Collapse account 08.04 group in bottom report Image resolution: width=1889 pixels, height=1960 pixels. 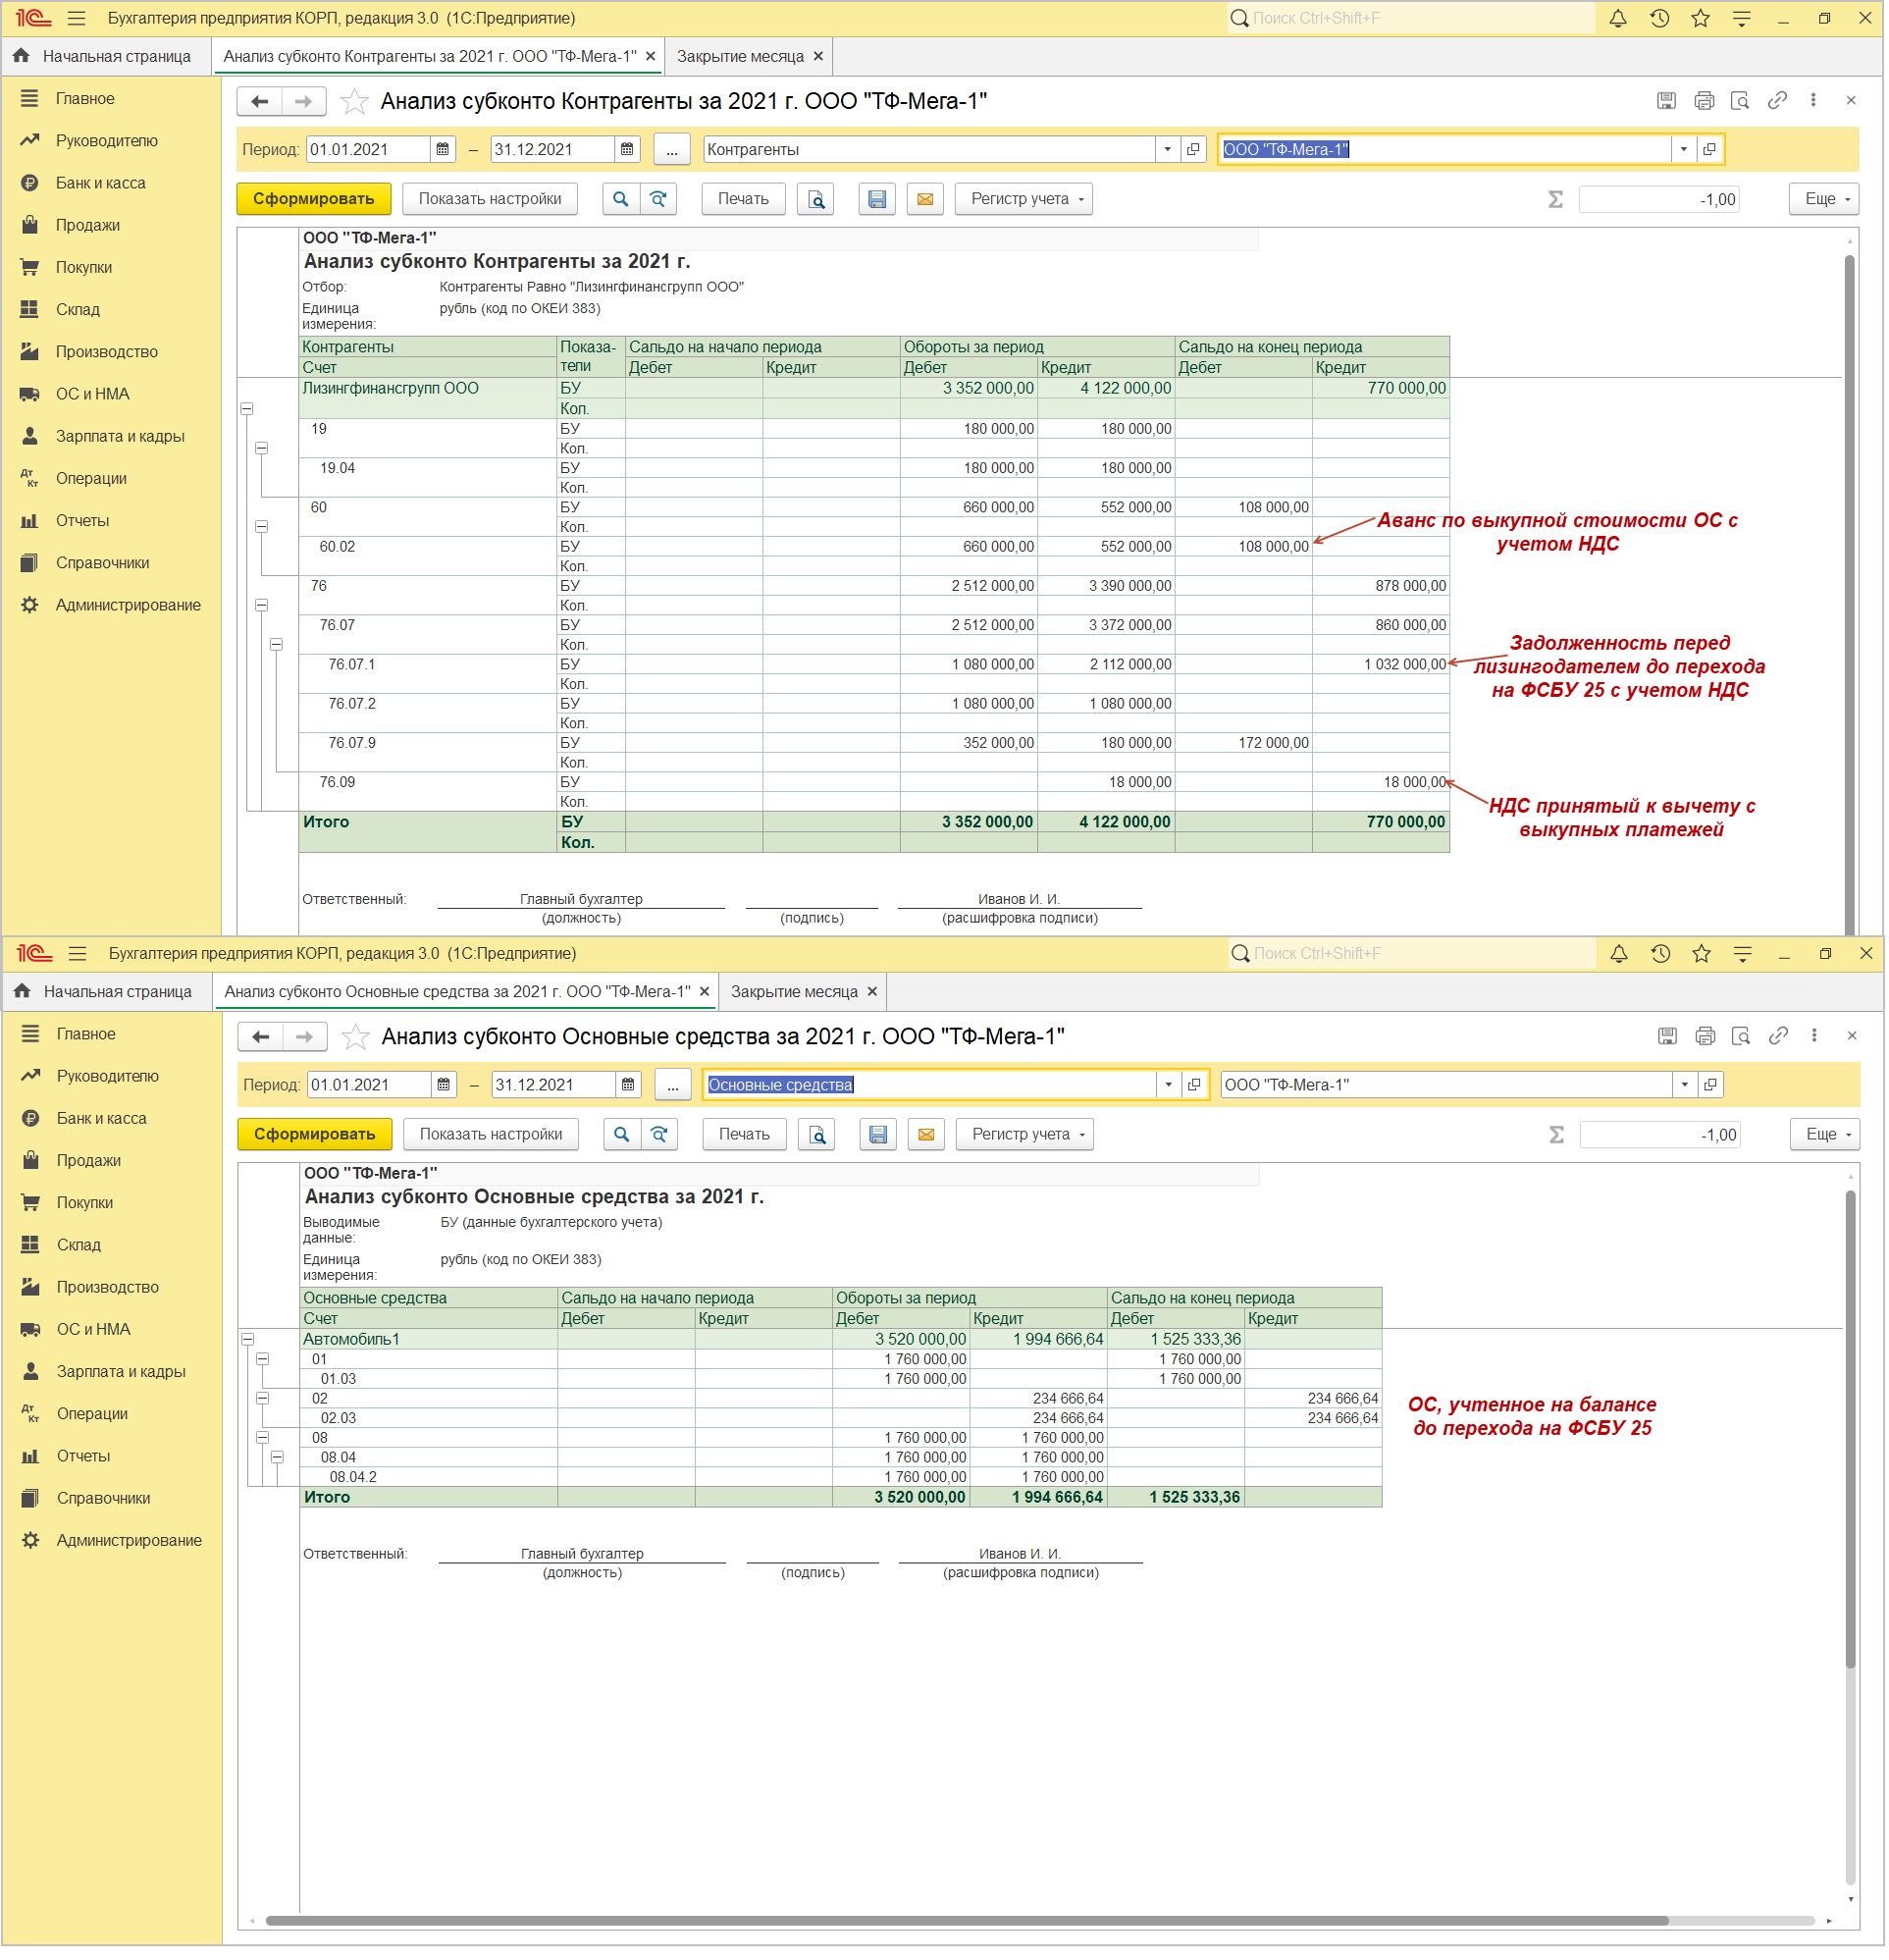(x=278, y=1459)
